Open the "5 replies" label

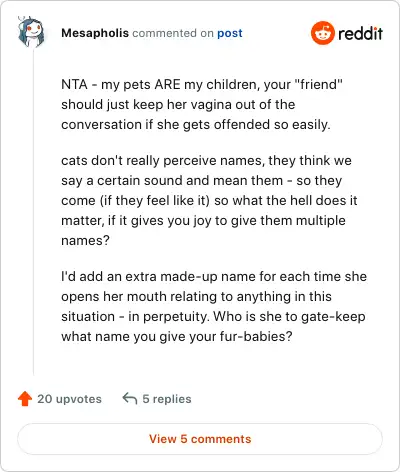coord(167,399)
